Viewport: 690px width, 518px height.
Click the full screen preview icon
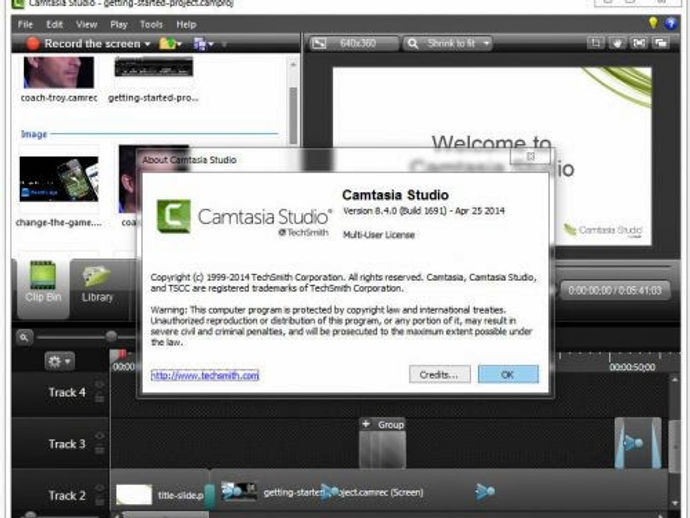pos(639,43)
